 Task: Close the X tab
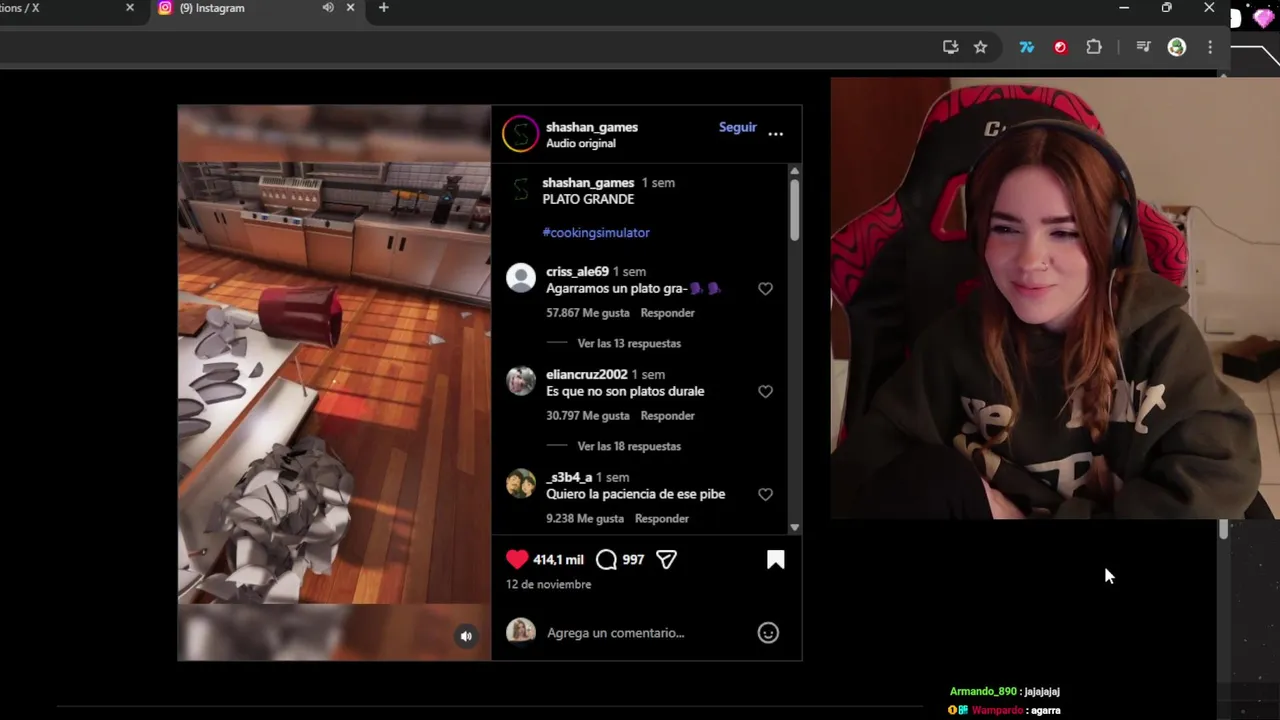point(129,8)
